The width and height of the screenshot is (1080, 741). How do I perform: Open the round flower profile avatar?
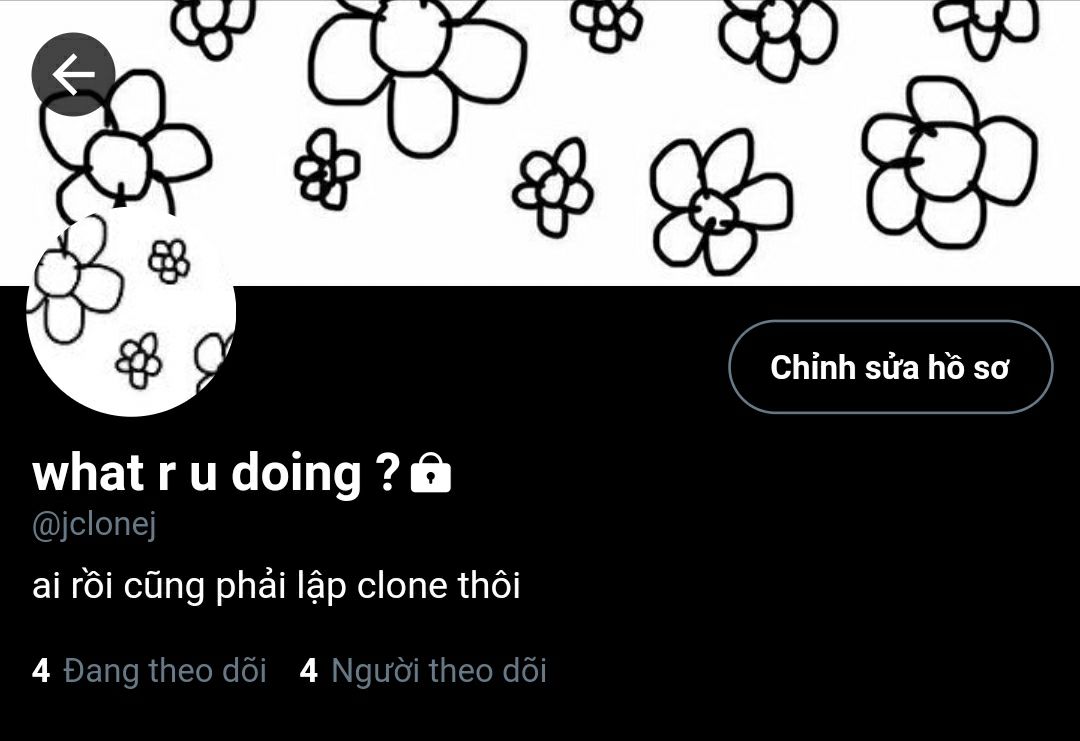coord(131,311)
